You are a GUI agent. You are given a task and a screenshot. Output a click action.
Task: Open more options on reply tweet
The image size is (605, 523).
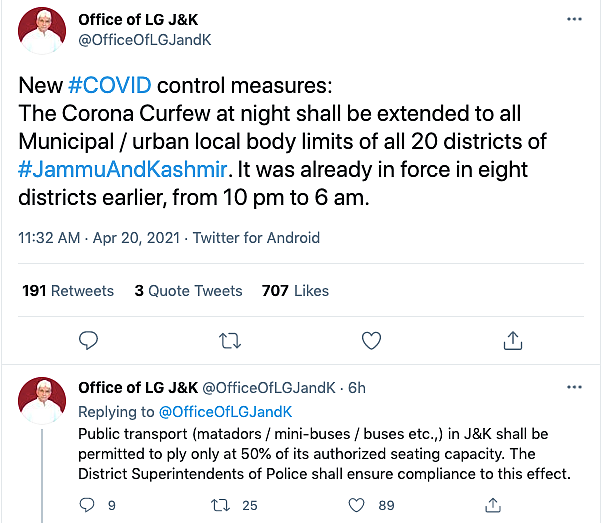click(573, 387)
